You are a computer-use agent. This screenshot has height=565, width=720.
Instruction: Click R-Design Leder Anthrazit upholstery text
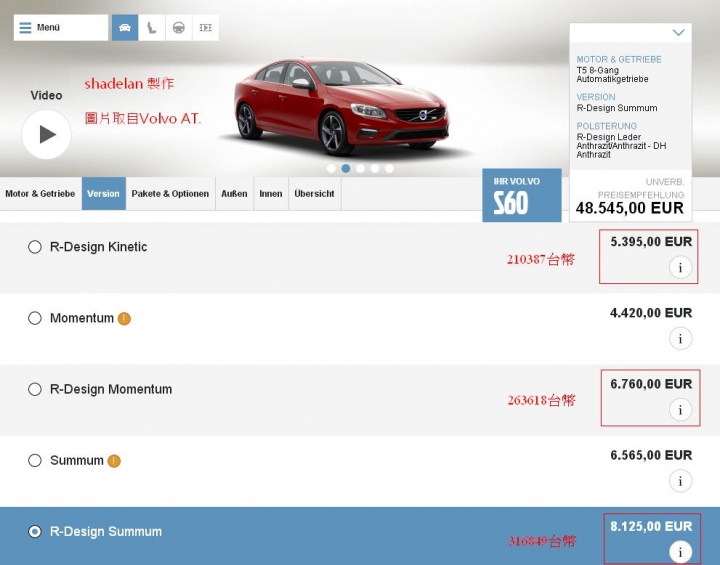coord(621,146)
